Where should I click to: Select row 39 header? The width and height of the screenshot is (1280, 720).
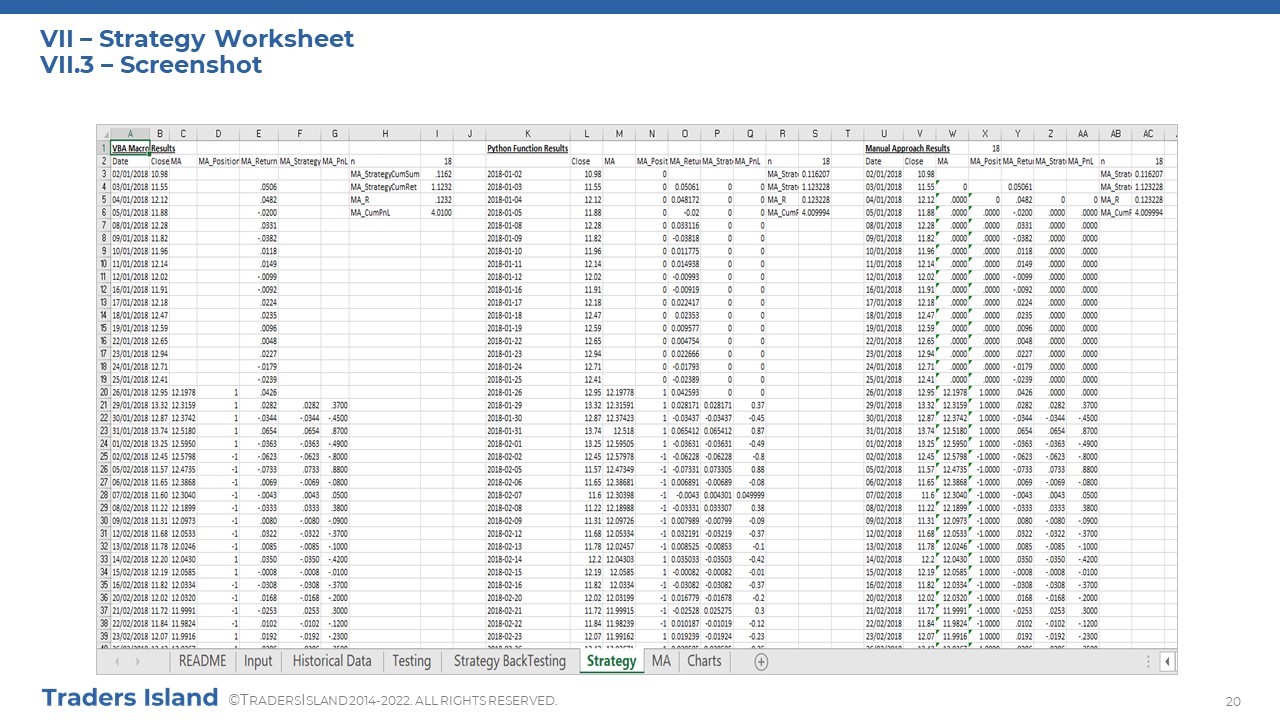[103, 636]
